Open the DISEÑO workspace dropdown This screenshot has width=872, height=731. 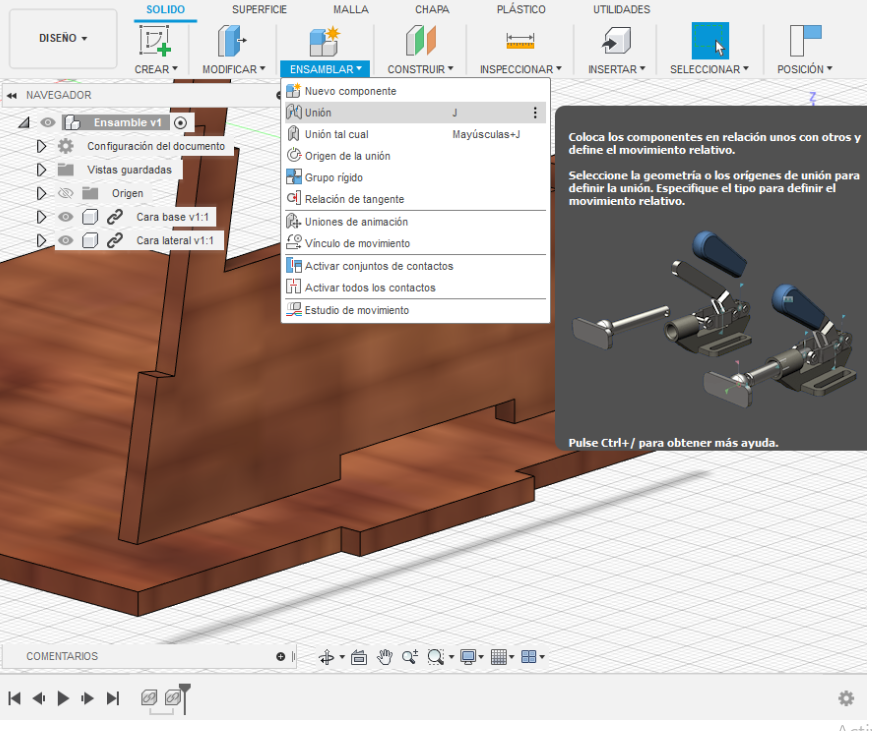click(63, 38)
